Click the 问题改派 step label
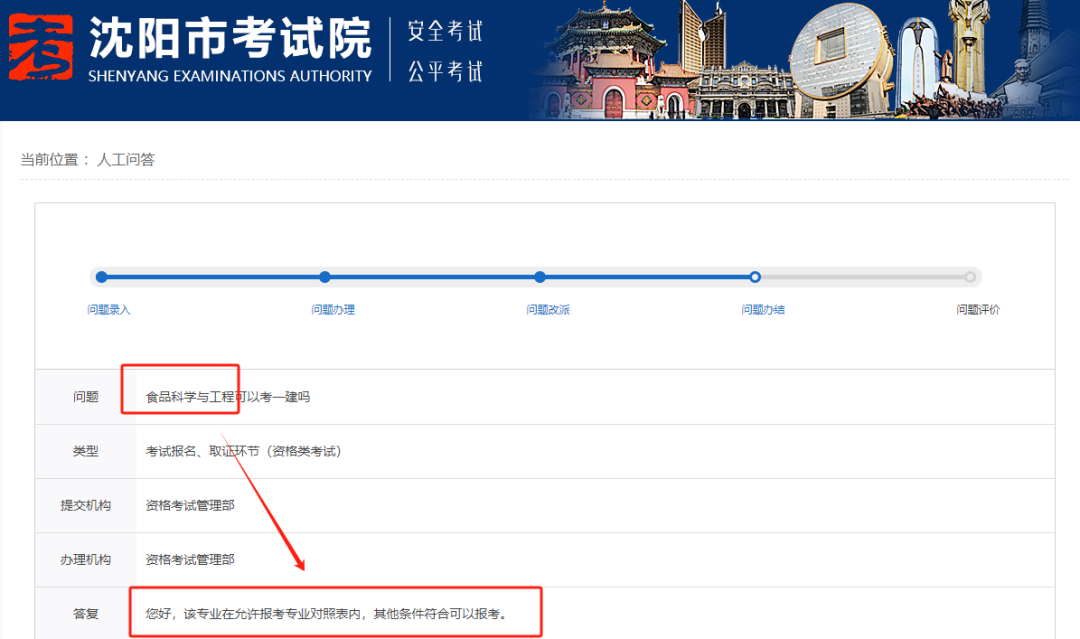Screen dimensions: 1080x639 [x=548, y=310]
